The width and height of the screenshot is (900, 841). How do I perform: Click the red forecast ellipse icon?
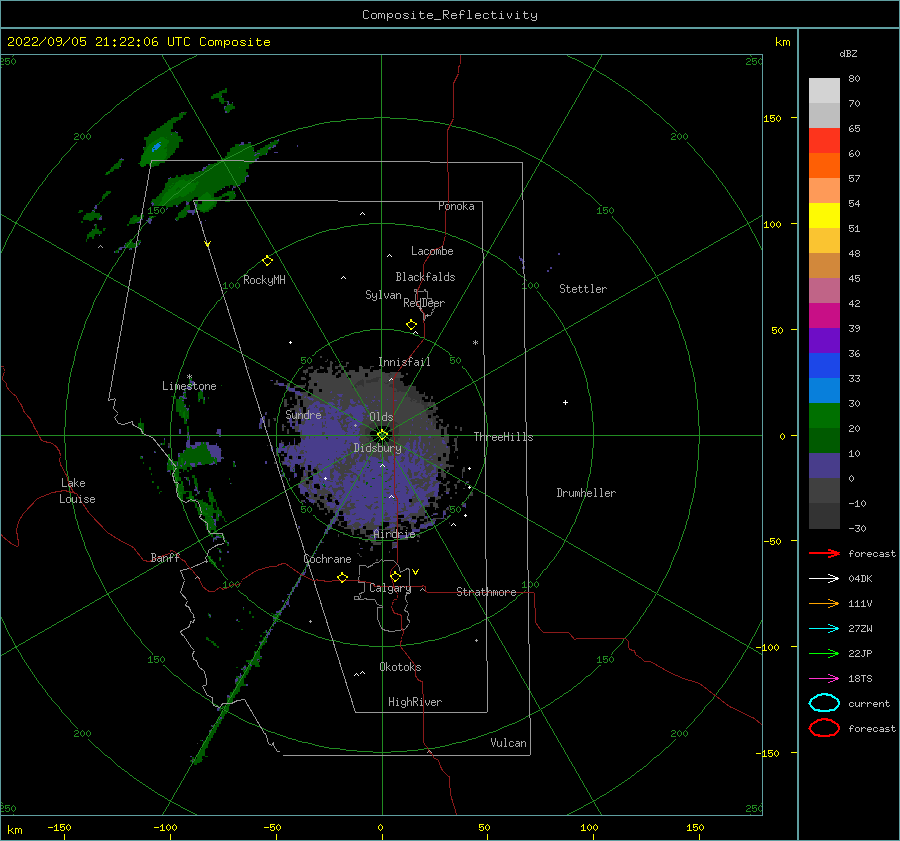pyautogui.click(x=824, y=728)
